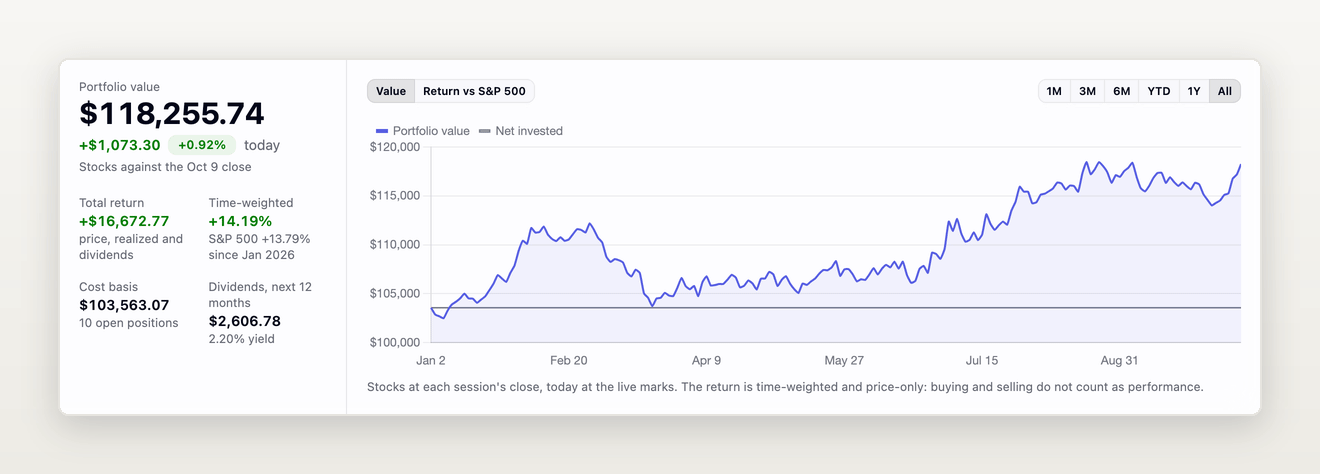Click the Jan 2 x-axis label

(x=431, y=360)
